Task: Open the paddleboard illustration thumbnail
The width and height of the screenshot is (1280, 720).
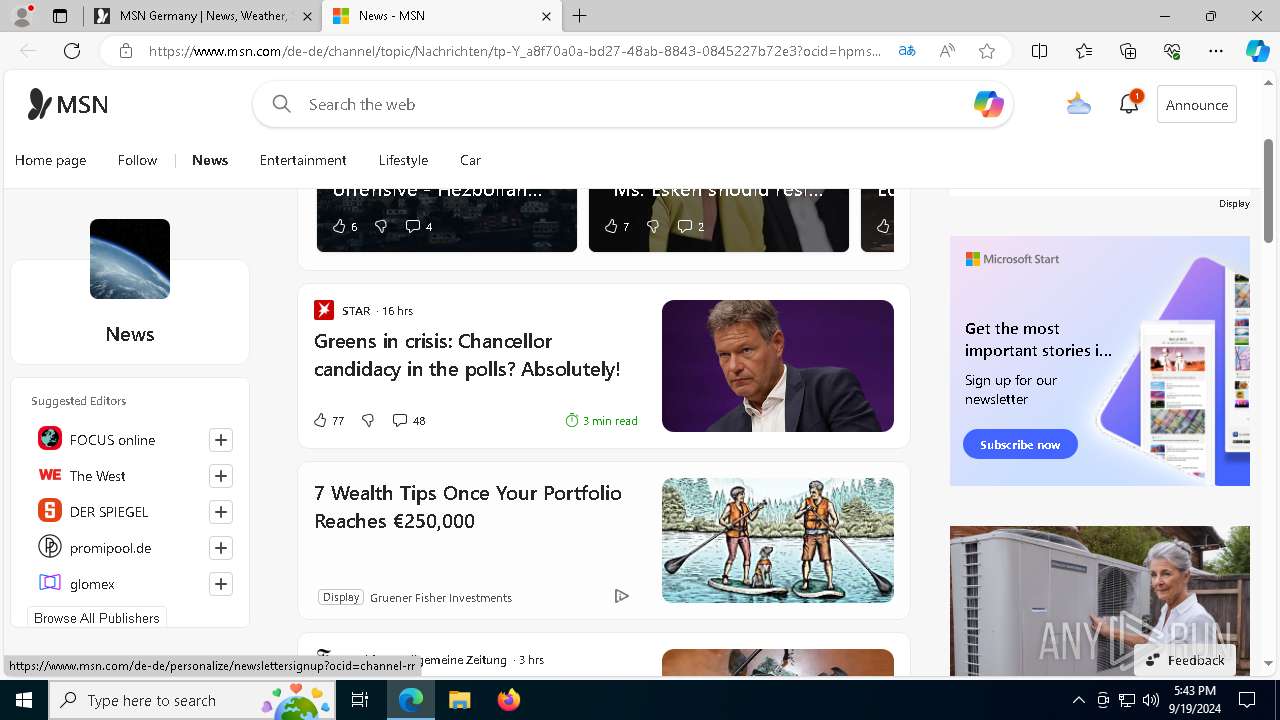Action: coord(778,540)
